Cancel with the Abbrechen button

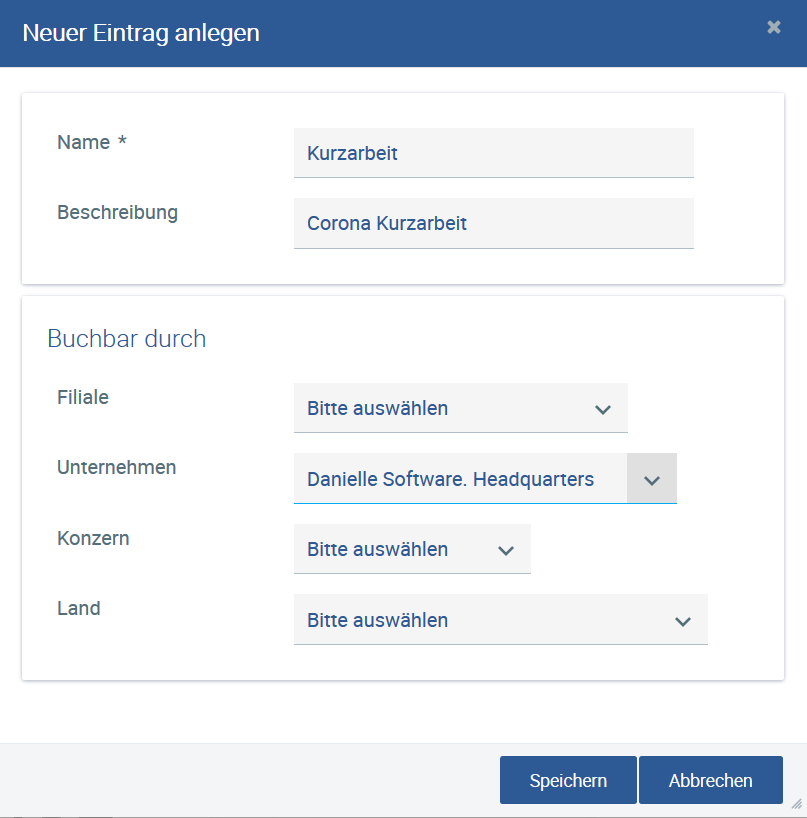click(710, 780)
